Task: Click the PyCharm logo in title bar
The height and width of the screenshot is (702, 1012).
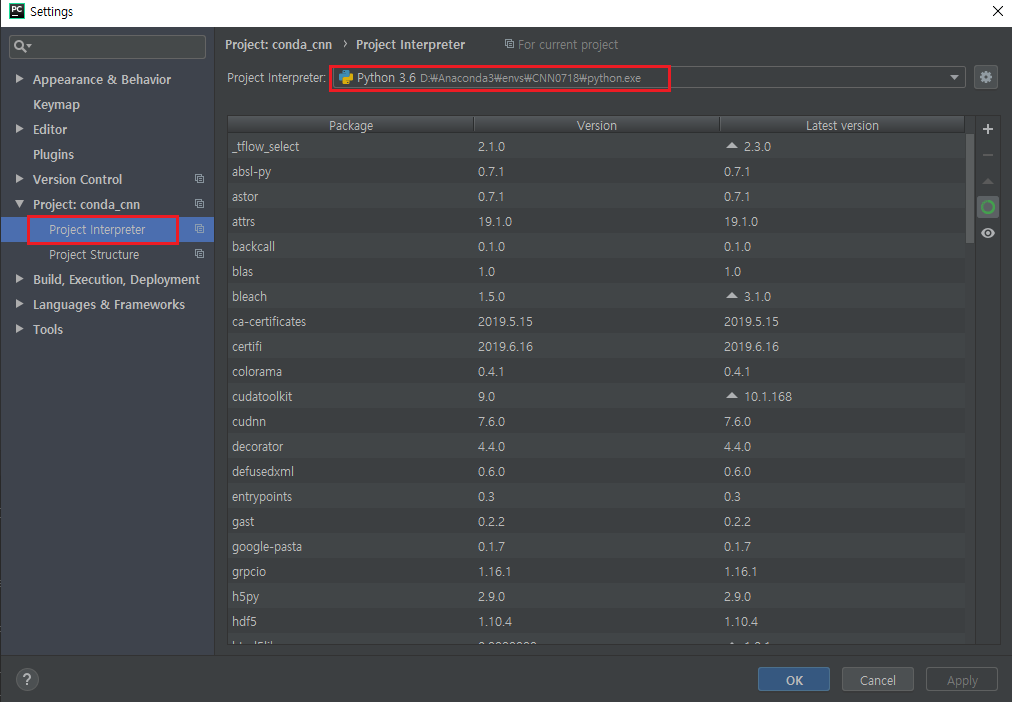Action: click(x=16, y=11)
